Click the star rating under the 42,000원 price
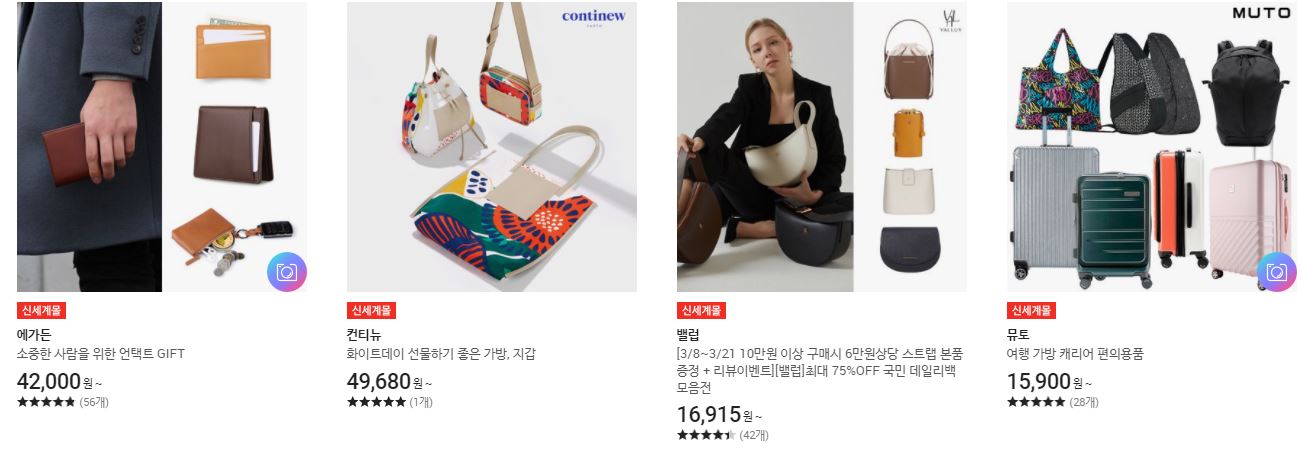Viewport: 1302px width, 453px height. pyautogui.click(x=46, y=402)
